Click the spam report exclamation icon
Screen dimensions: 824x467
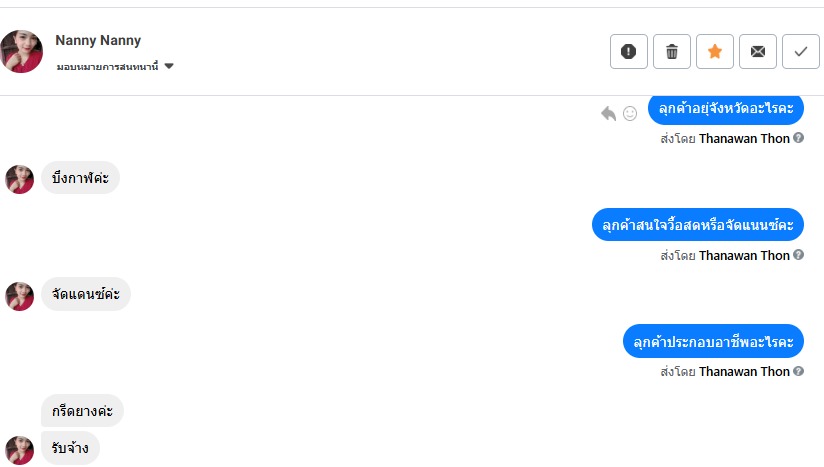[x=628, y=52]
